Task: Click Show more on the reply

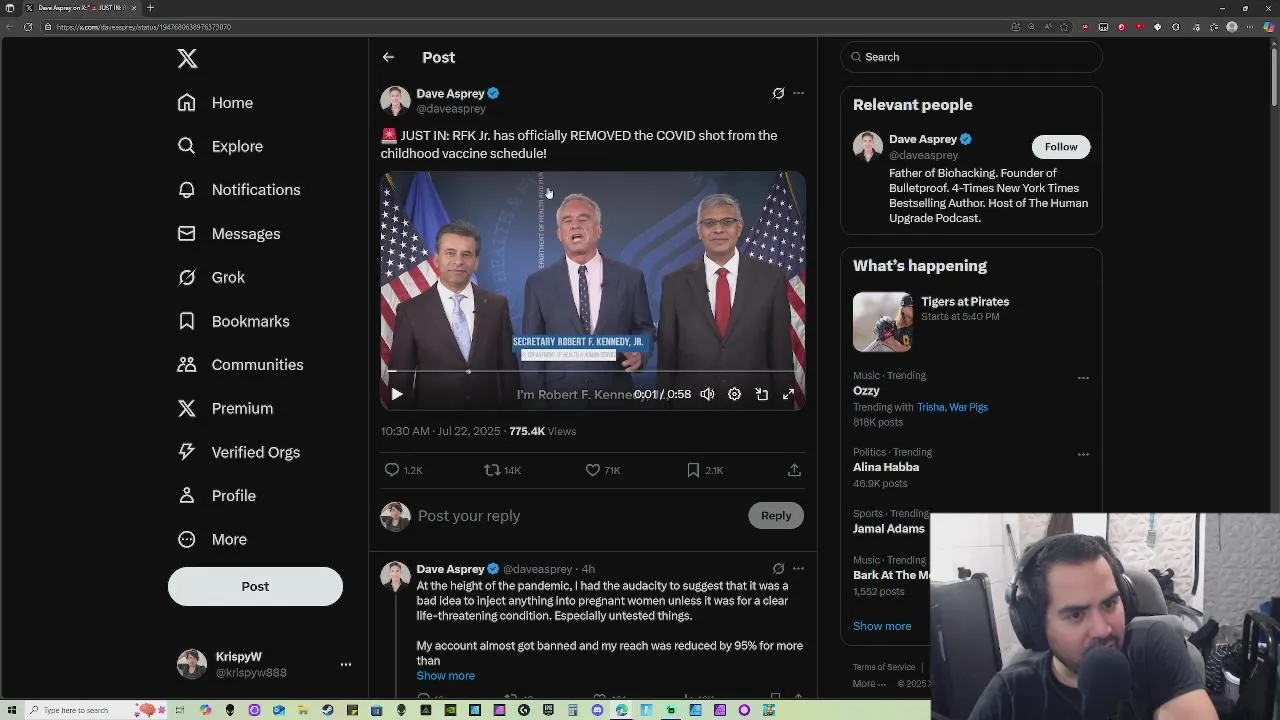Action: (446, 676)
